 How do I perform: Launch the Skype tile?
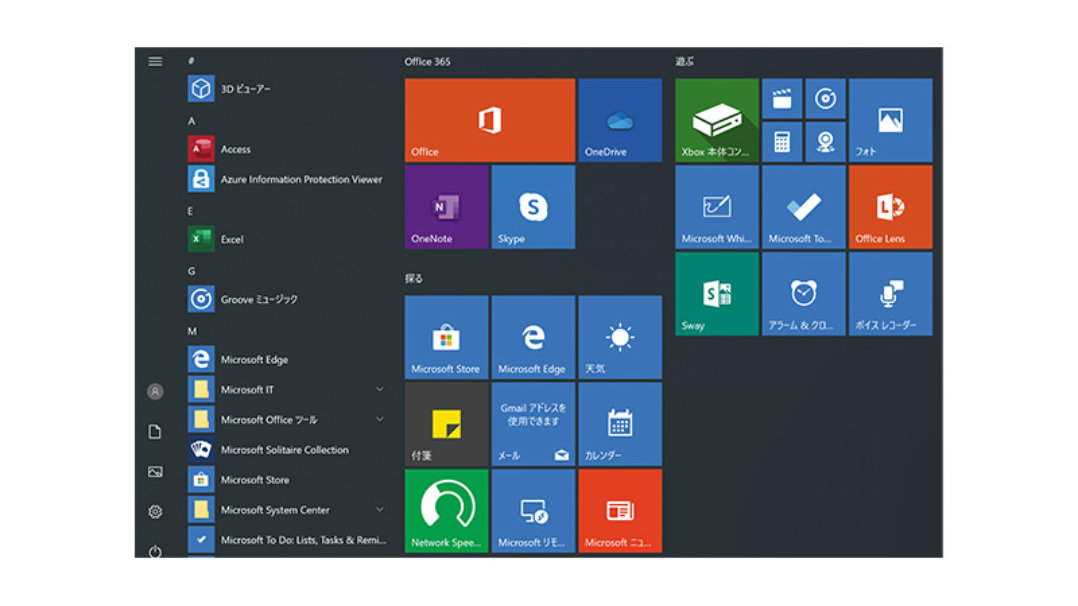533,207
